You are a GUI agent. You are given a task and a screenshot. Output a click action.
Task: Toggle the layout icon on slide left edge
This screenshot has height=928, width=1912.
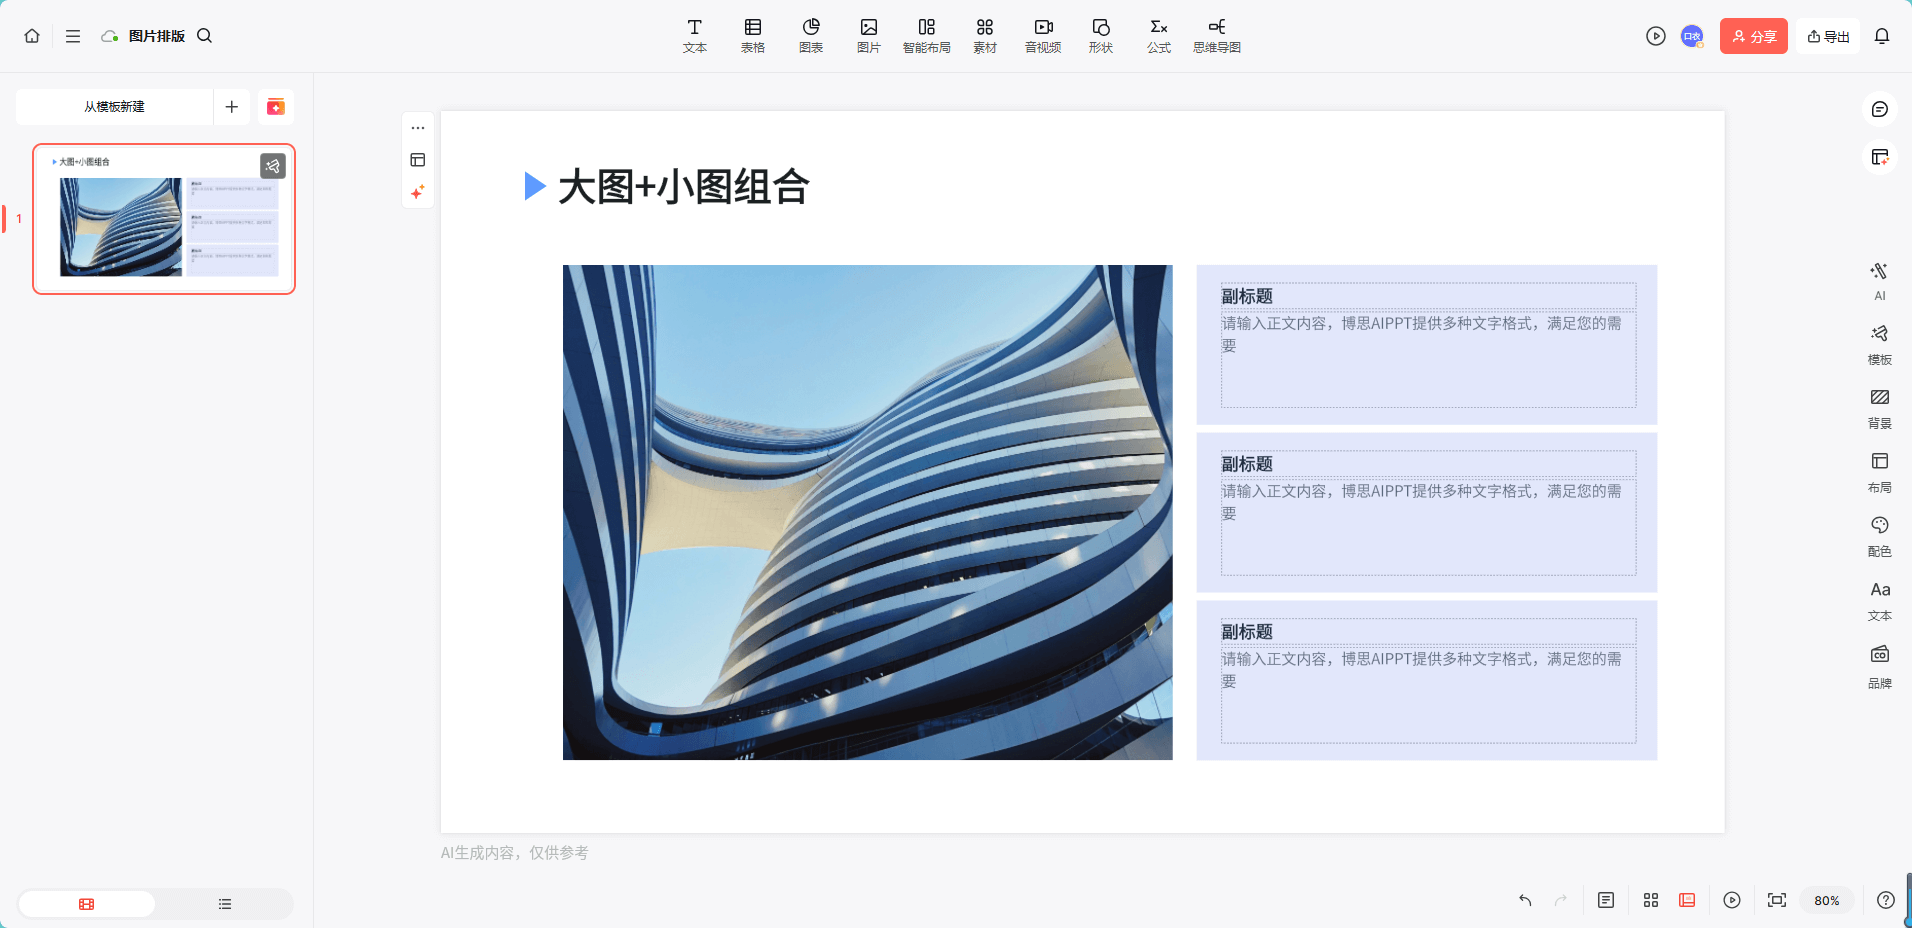(418, 160)
